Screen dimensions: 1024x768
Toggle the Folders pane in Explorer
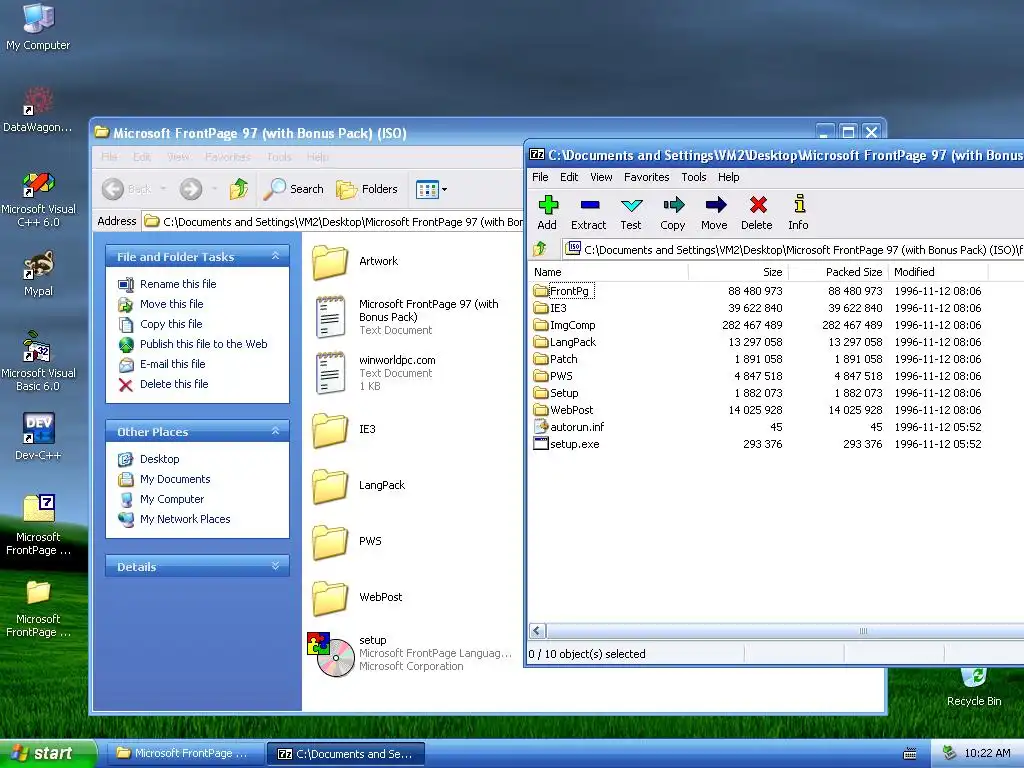point(367,189)
